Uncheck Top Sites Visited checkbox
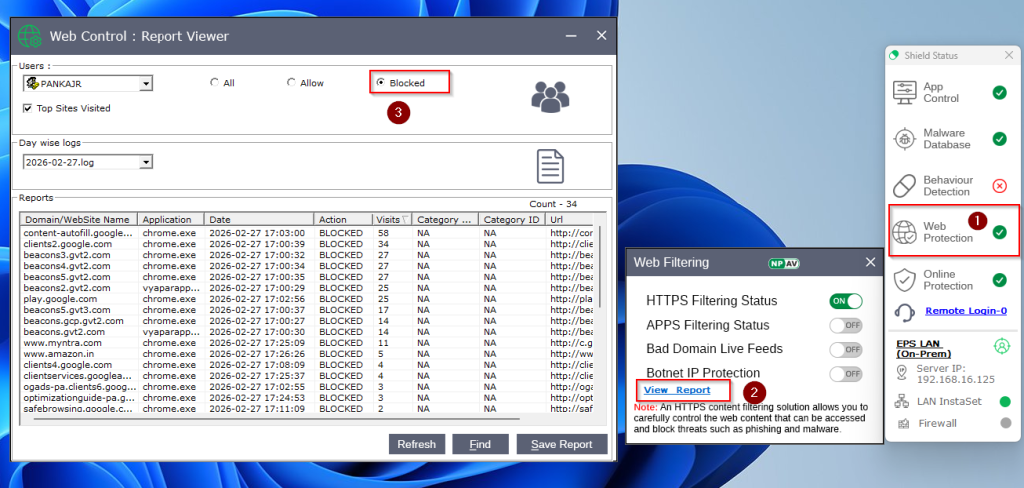The width and height of the screenshot is (1024, 488). click(x=28, y=108)
